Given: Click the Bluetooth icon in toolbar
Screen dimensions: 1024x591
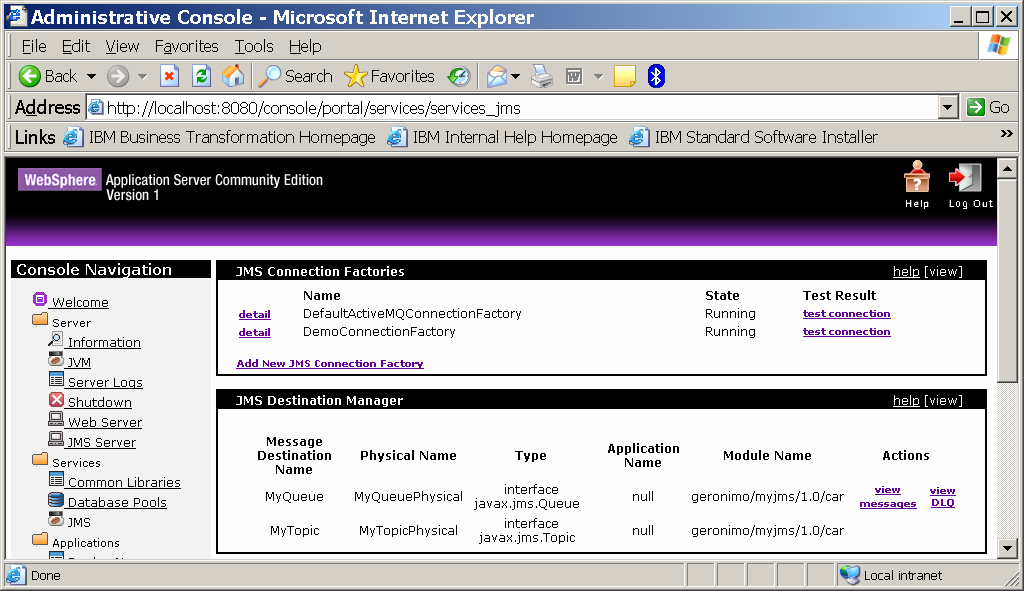Looking at the screenshot, I should click(x=656, y=76).
